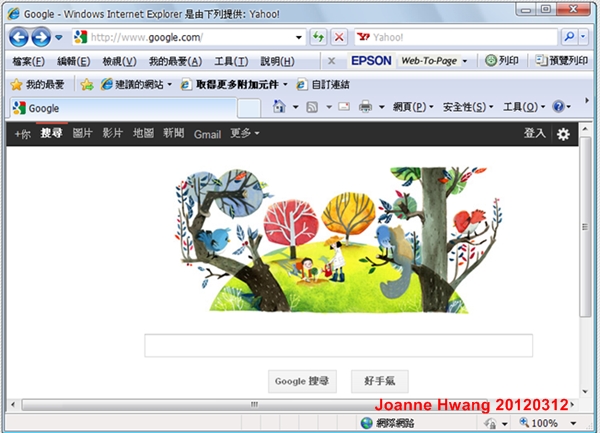
Task: Click the Home house icon
Action: pos(279,107)
